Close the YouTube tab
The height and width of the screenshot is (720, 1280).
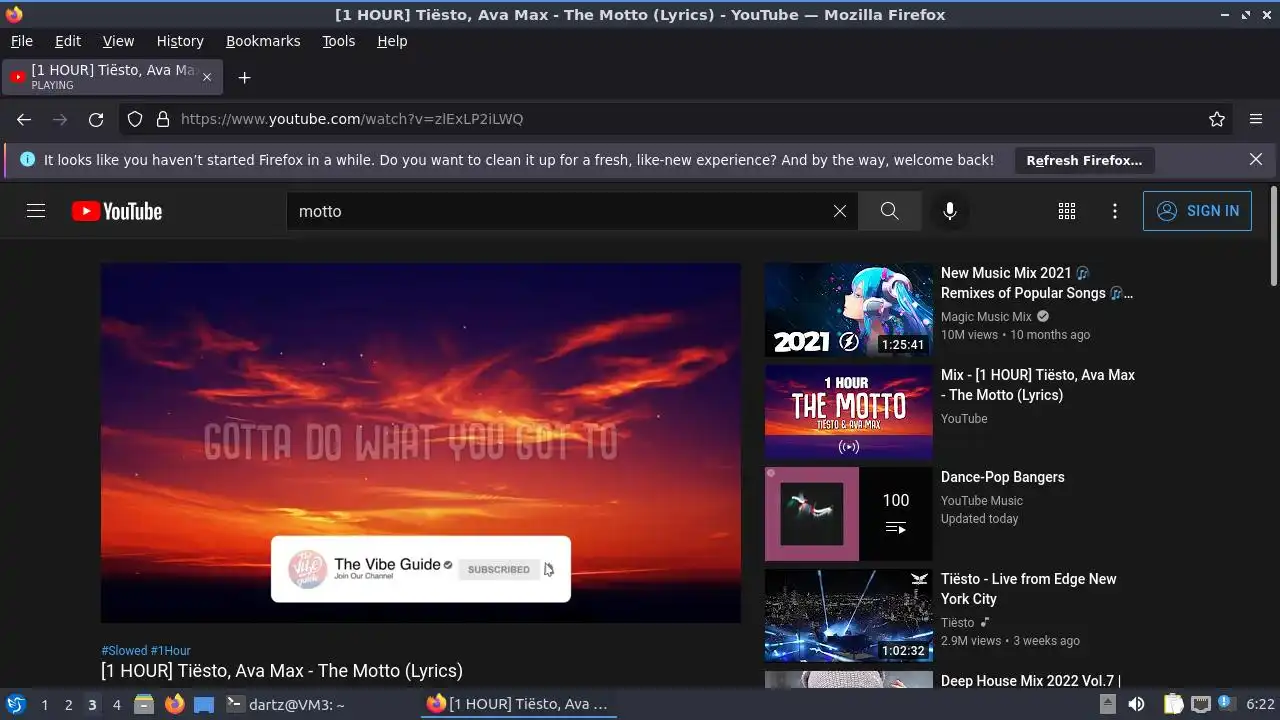click(207, 77)
